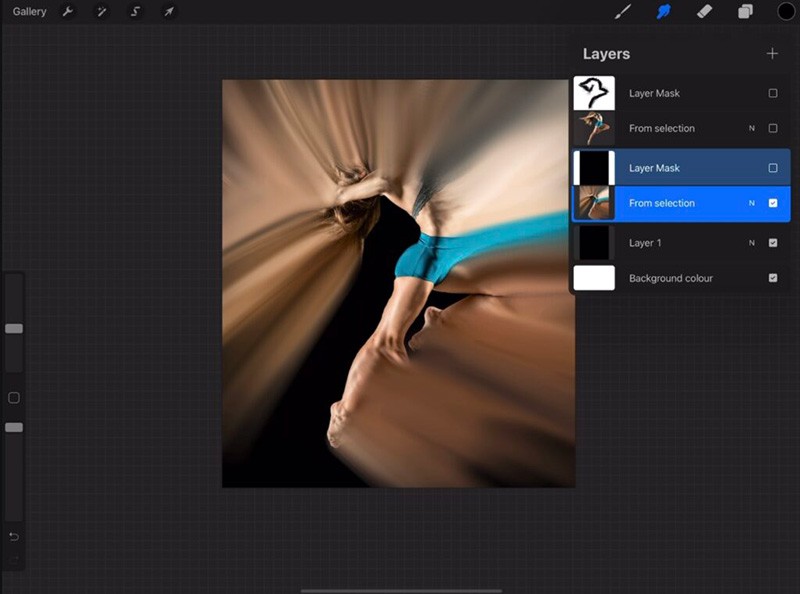800x594 pixels.
Task: Toggle visibility of Layer 1
Action: click(x=772, y=243)
